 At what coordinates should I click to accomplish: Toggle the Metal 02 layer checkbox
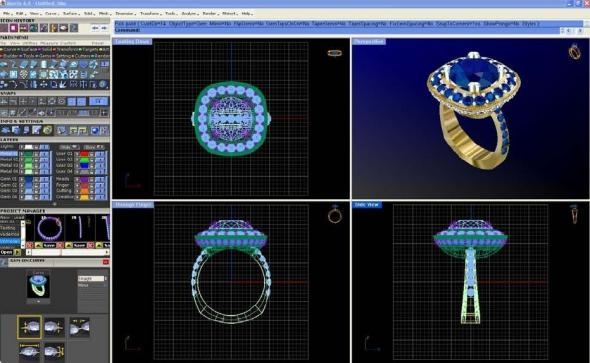pos(21,160)
